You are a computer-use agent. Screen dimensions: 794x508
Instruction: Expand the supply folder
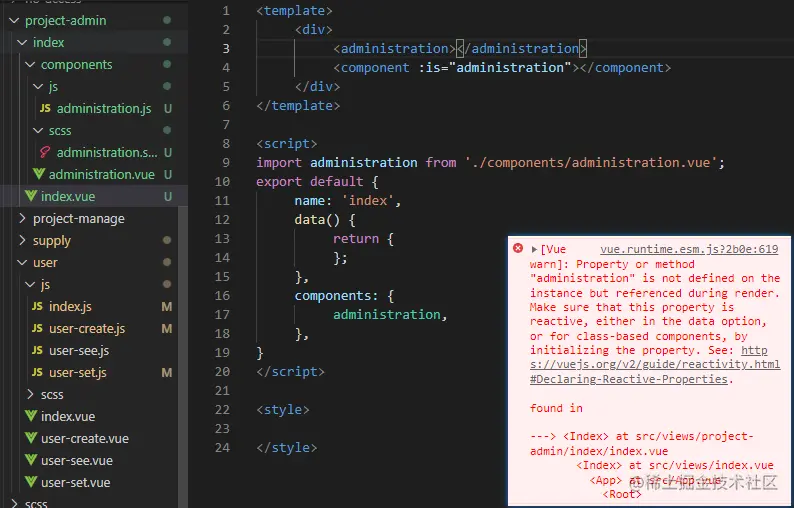(x=22, y=240)
